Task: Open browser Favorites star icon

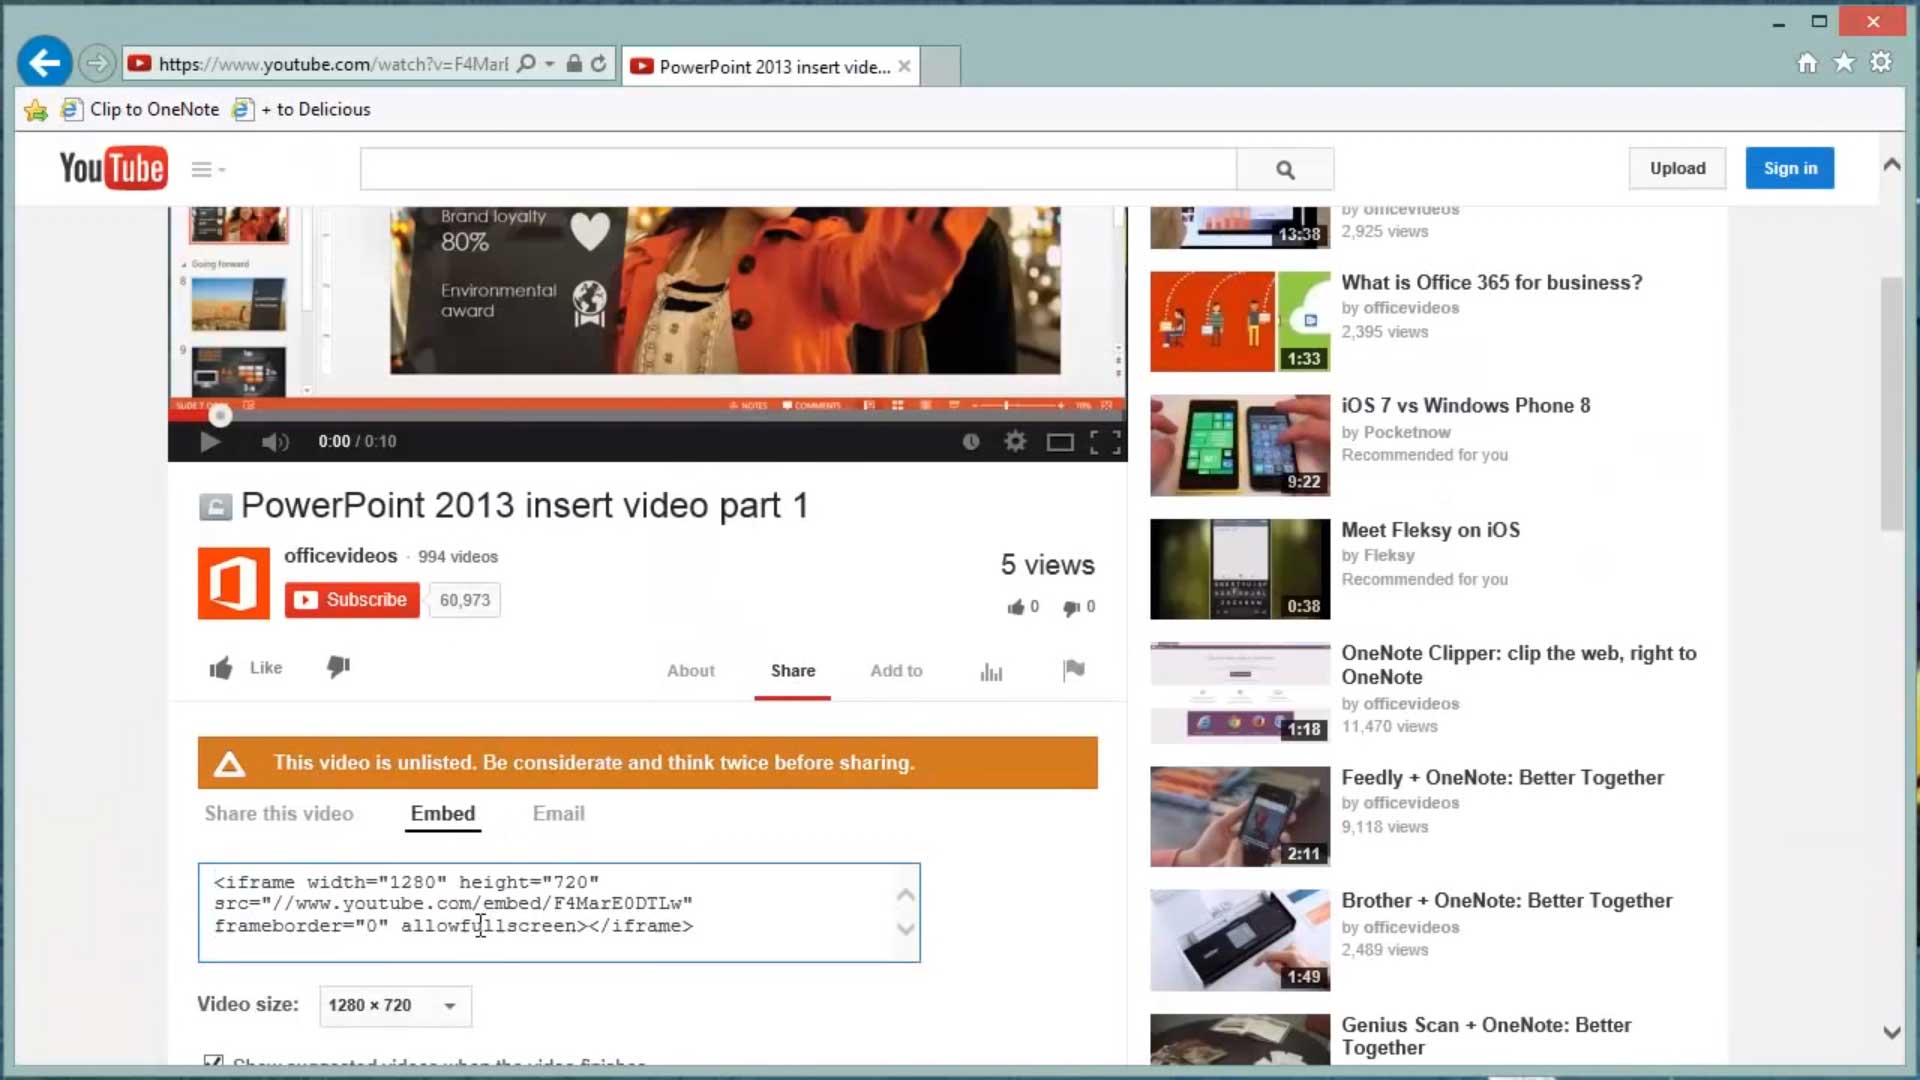Action: [x=1844, y=63]
